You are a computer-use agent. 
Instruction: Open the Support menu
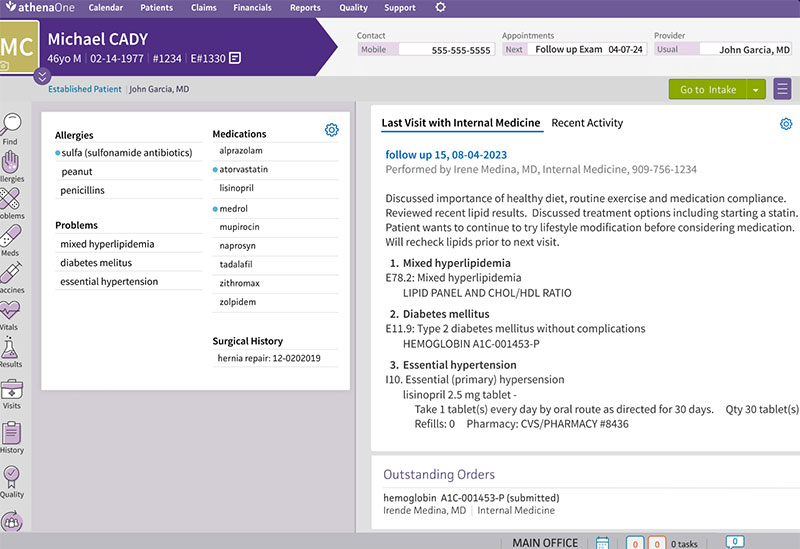click(399, 8)
